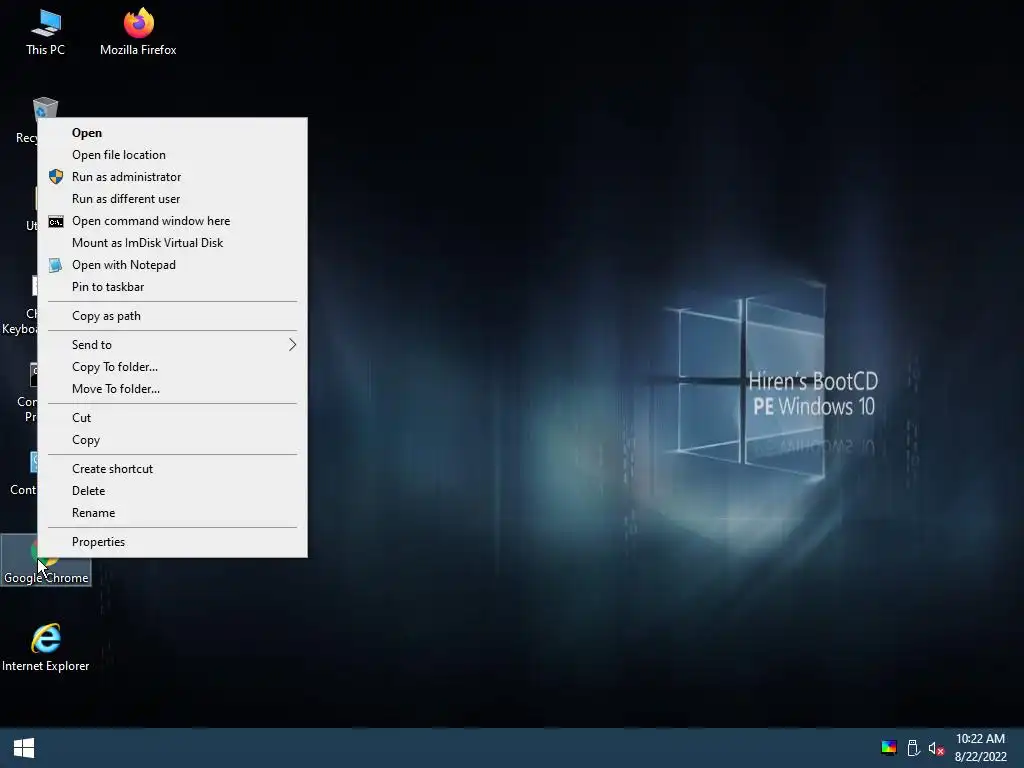Click the USB safely remove tray icon
Viewport: 1024px width, 768px height.
(x=913, y=748)
